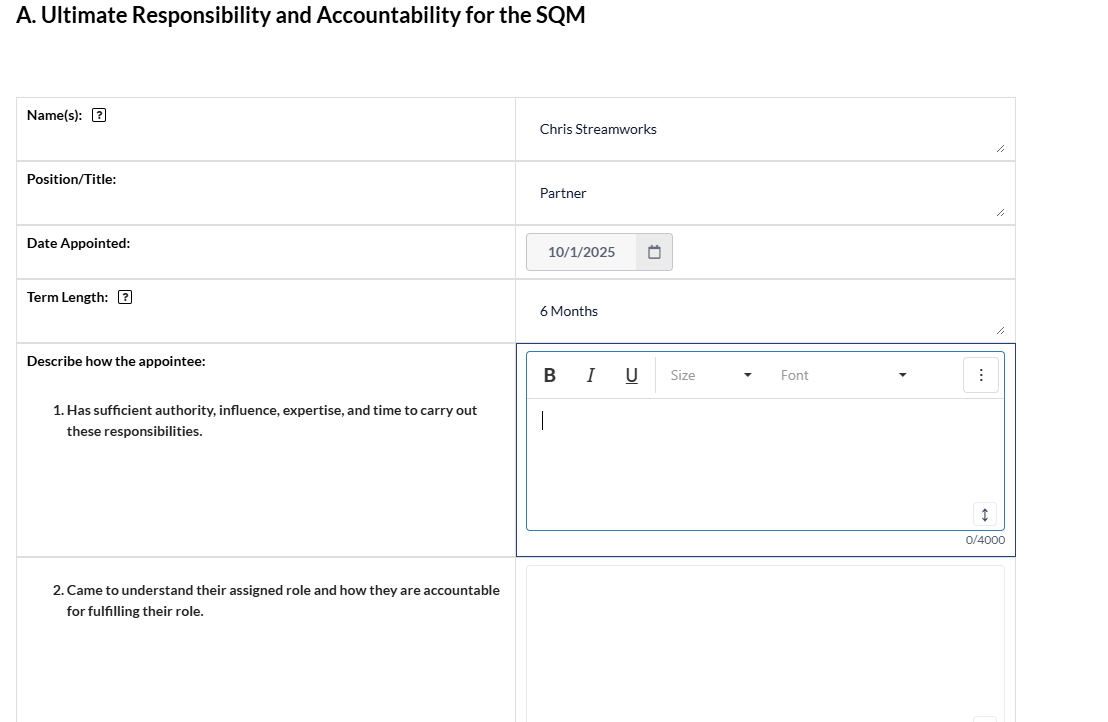This screenshot has height=722, width=1108.
Task: Click the help icon next to Name(s)
Action: click(99, 115)
